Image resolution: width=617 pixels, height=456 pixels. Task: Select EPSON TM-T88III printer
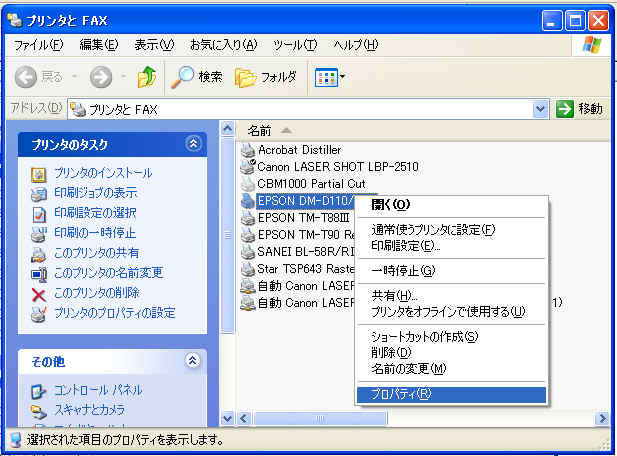pos(303,218)
